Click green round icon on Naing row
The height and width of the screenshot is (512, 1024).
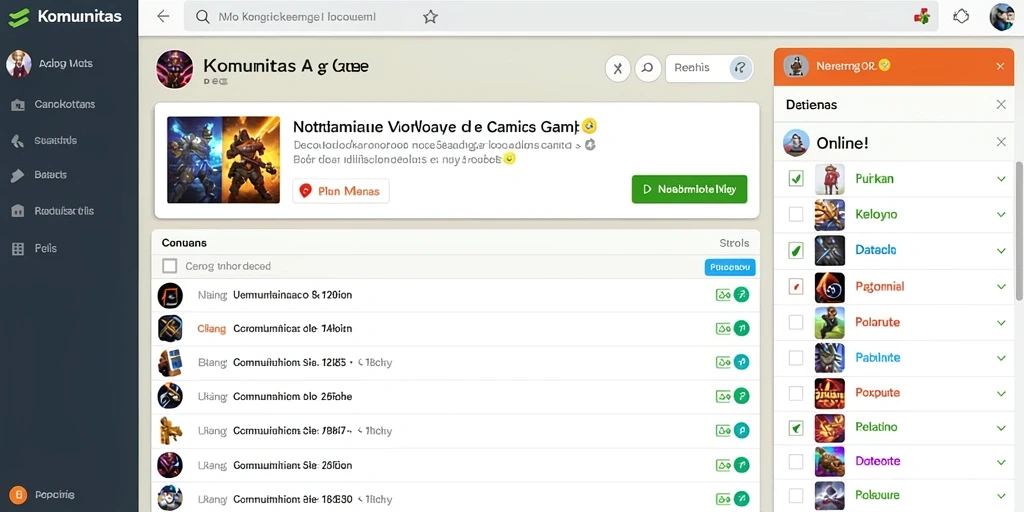coord(741,295)
